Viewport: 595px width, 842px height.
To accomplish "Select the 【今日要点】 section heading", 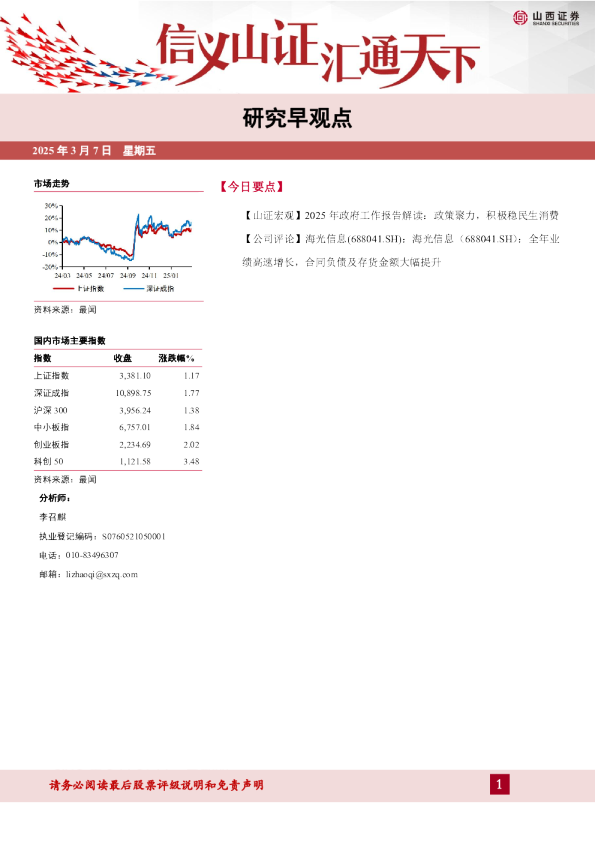I will click(251, 187).
